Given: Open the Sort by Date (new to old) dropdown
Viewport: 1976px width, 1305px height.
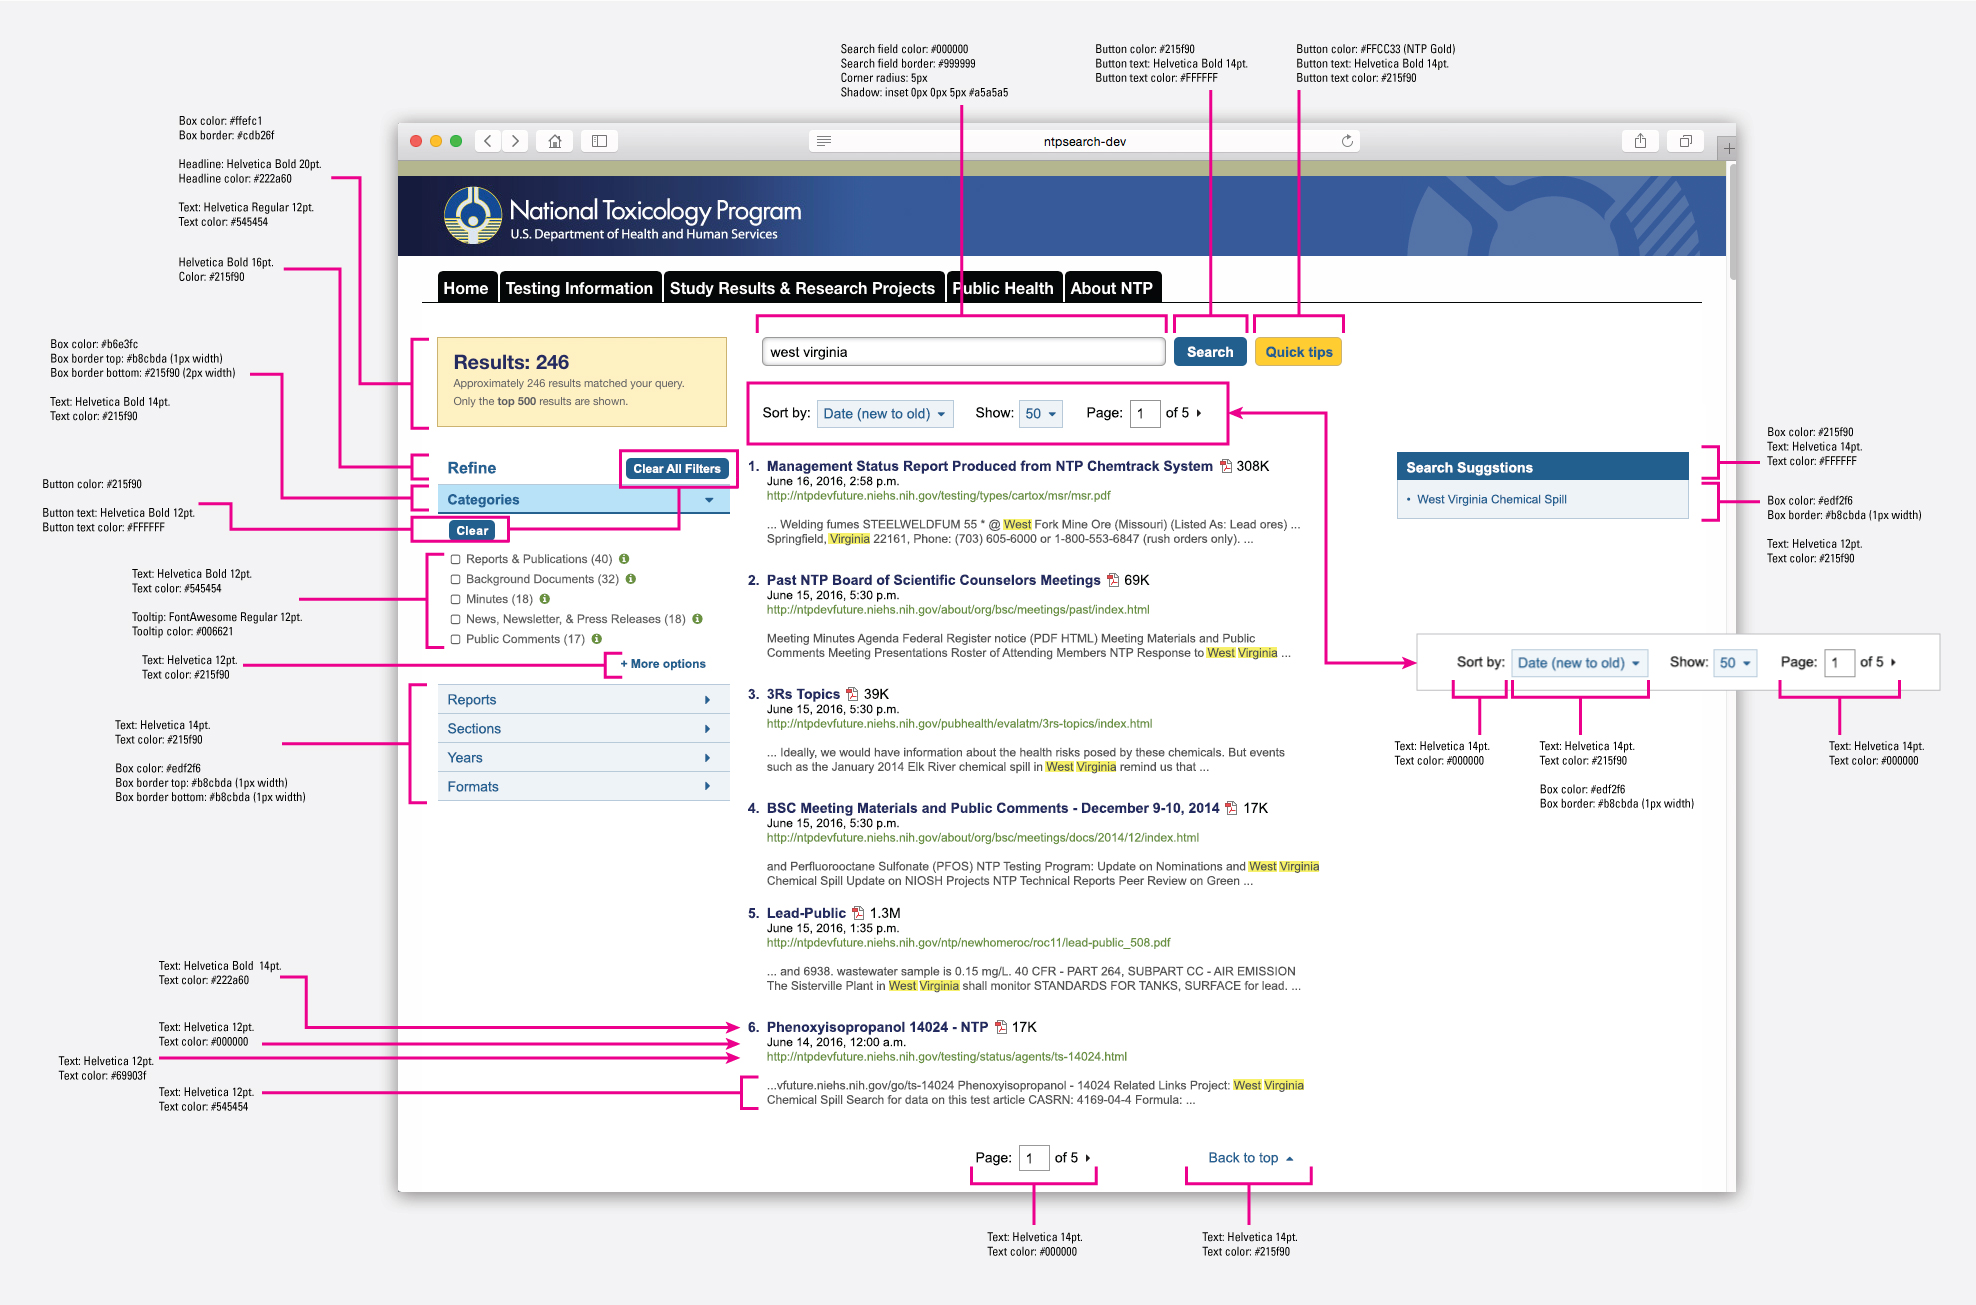Looking at the screenshot, I should (x=885, y=414).
